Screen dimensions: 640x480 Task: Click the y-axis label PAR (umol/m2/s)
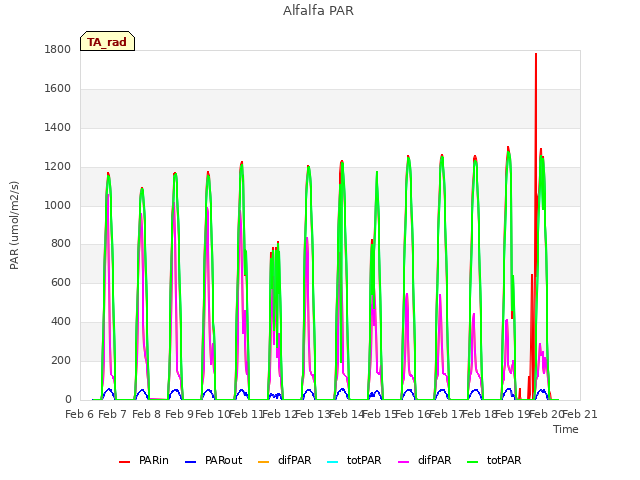pyautogui.click(x=14, y=225)
